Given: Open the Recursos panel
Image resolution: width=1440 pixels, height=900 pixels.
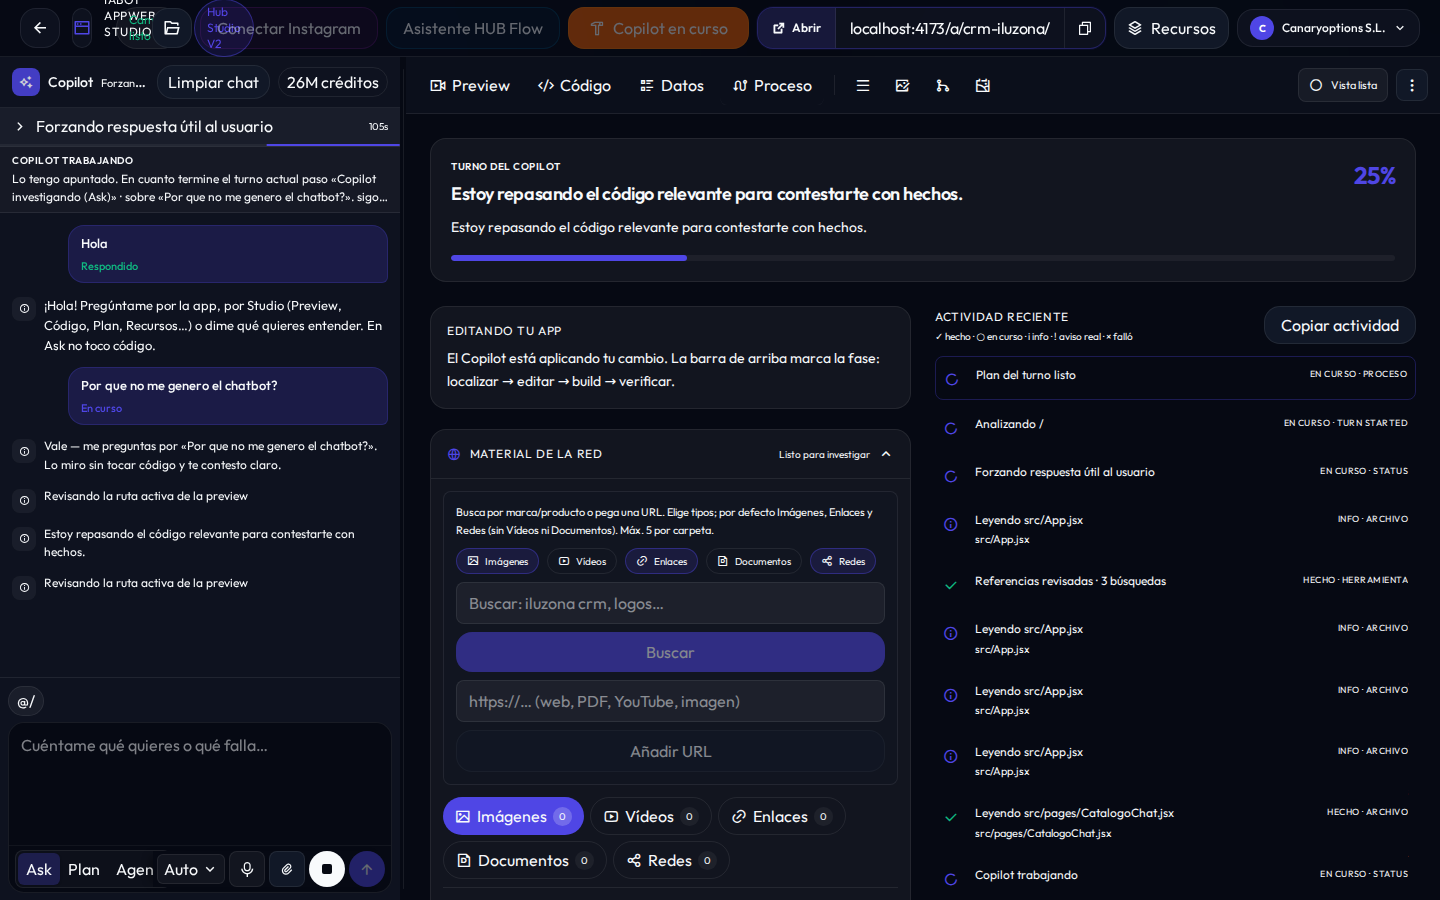Looking at the screenshot, I should 1172,28.
